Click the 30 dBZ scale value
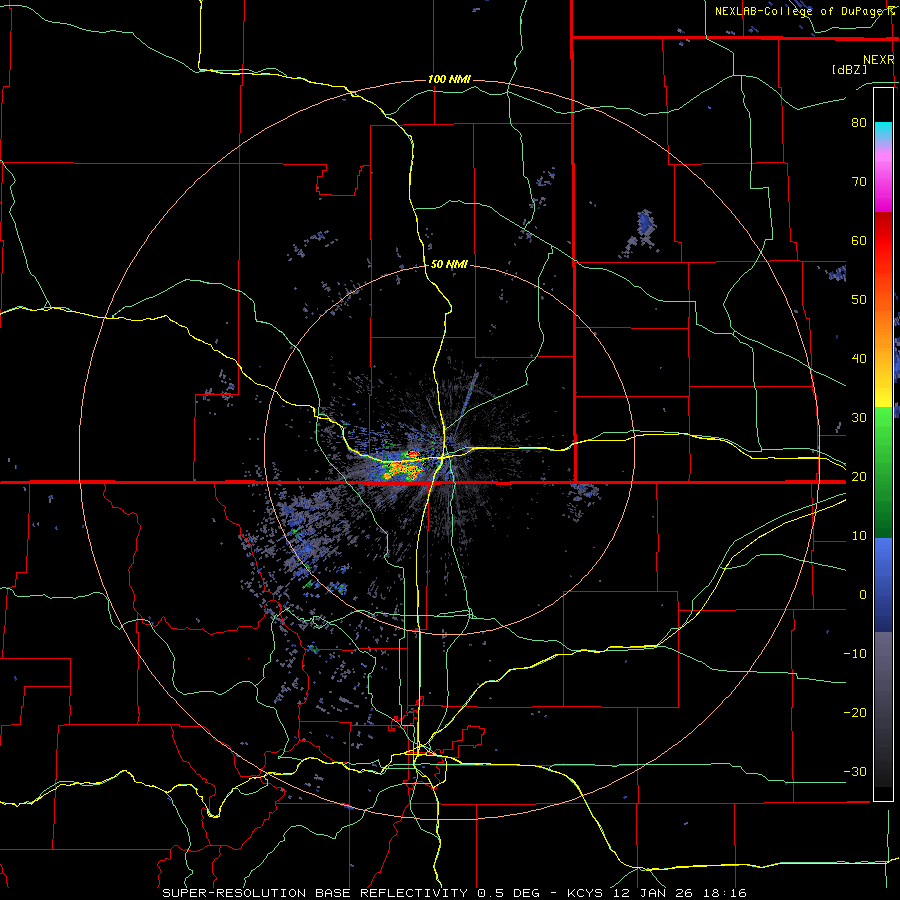Screen dimensions: 900x900 coord(859,418)
